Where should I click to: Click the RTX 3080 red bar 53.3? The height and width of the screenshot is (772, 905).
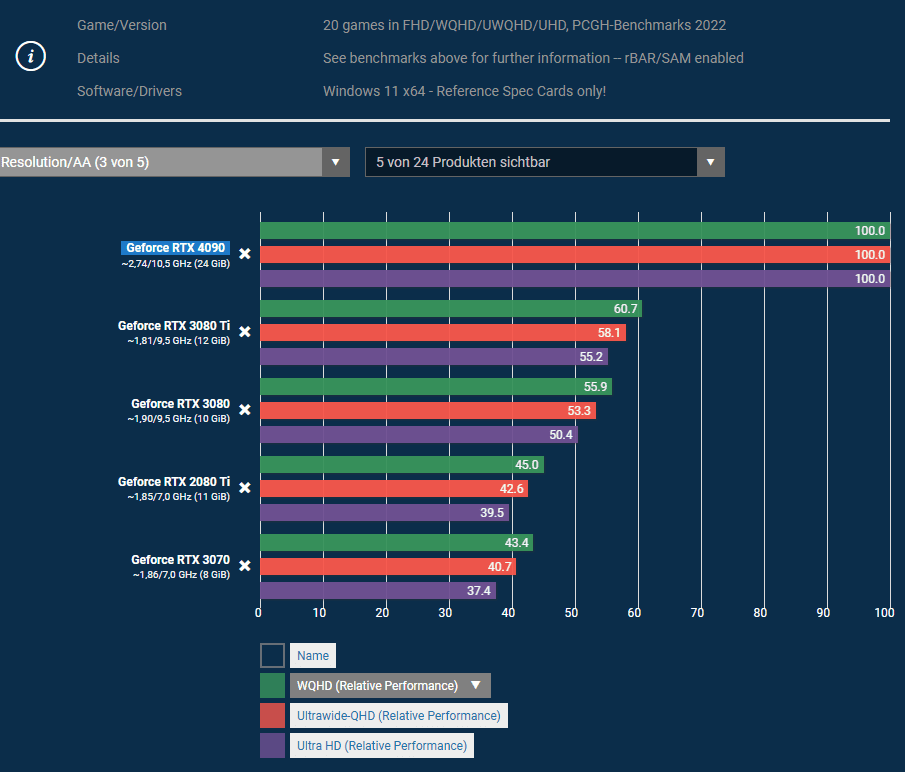pyautogui.click(x=428, y=410)
